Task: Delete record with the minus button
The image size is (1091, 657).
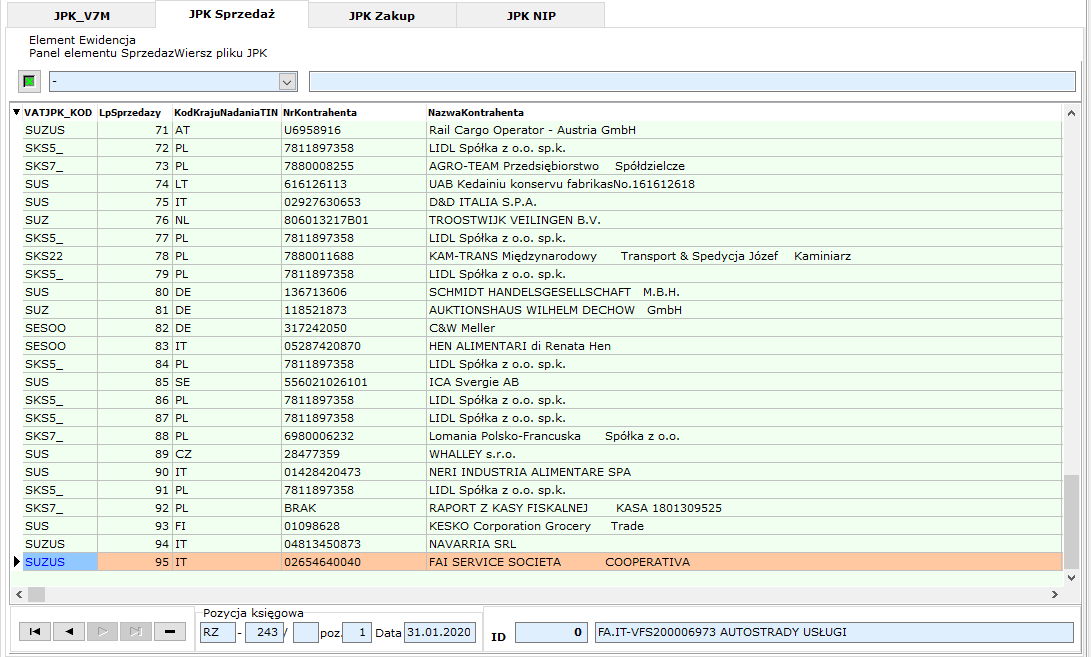Action: click(170, 631)
